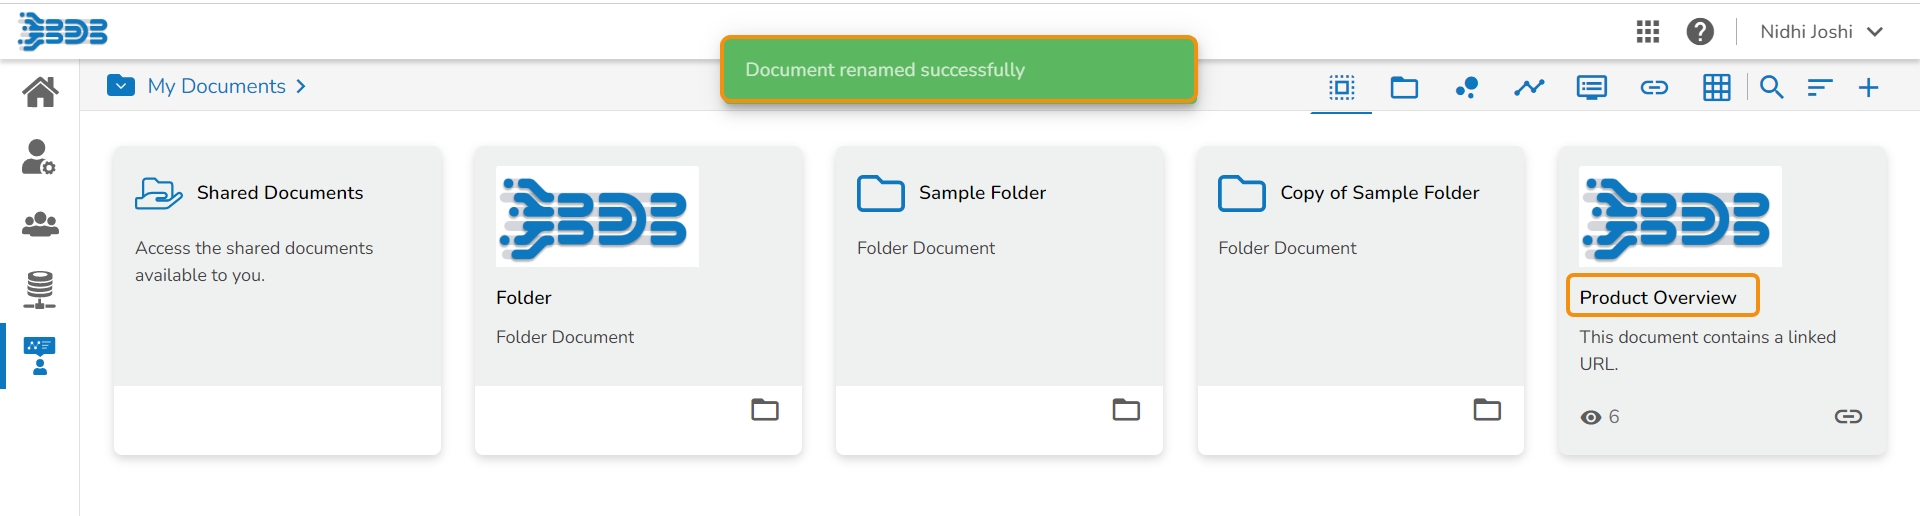Click the search magnifier icon
1920x516 pixels.
[x=1771, y=87]
